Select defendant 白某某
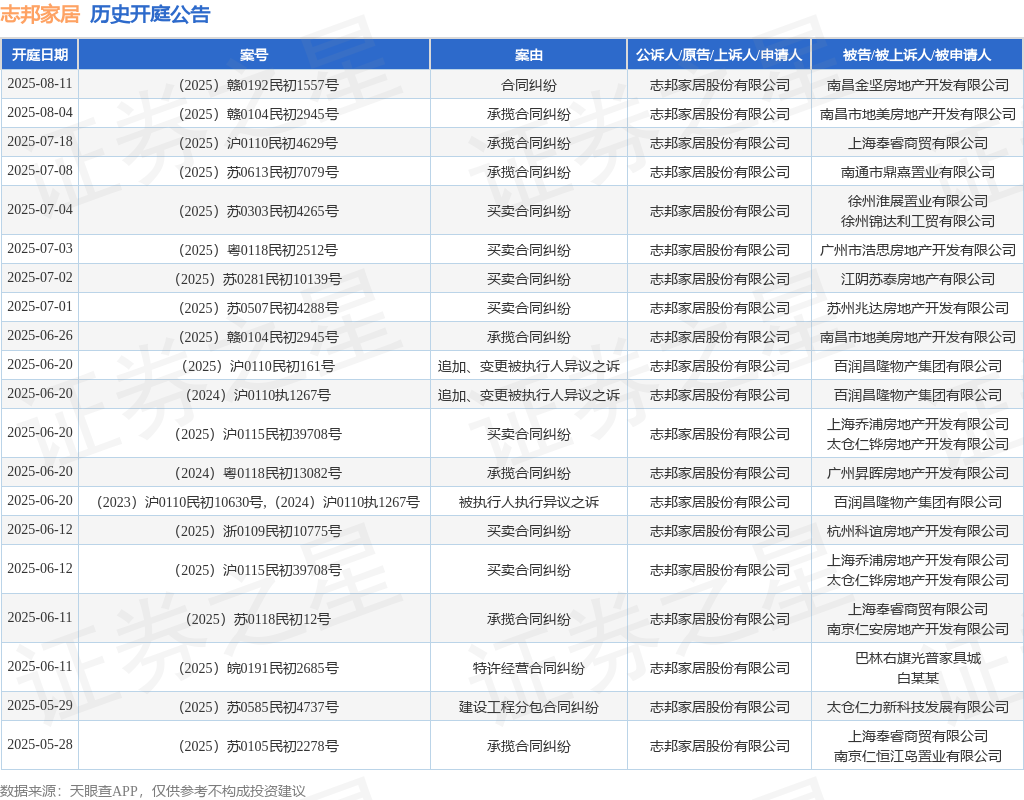Image resolution: width=1024 pixels, height=800 pixels. tap(918, 679)
